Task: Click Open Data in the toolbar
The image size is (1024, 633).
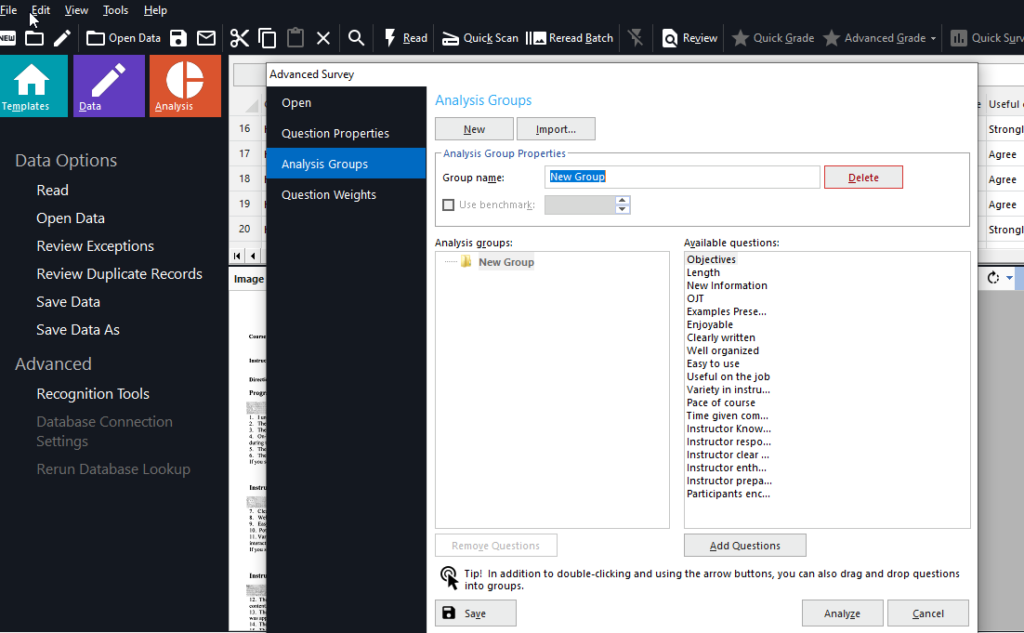Action: point(123,38)
